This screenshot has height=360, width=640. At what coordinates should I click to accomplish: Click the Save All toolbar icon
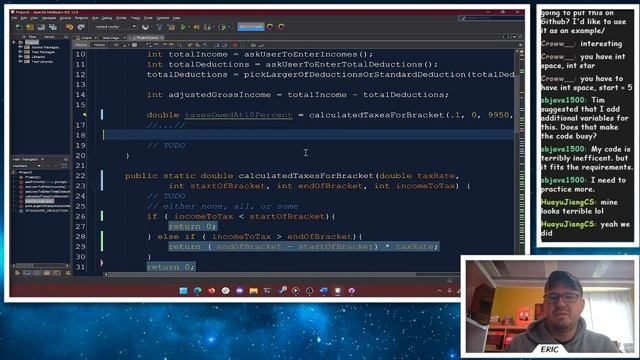click(x=53, y=27)
